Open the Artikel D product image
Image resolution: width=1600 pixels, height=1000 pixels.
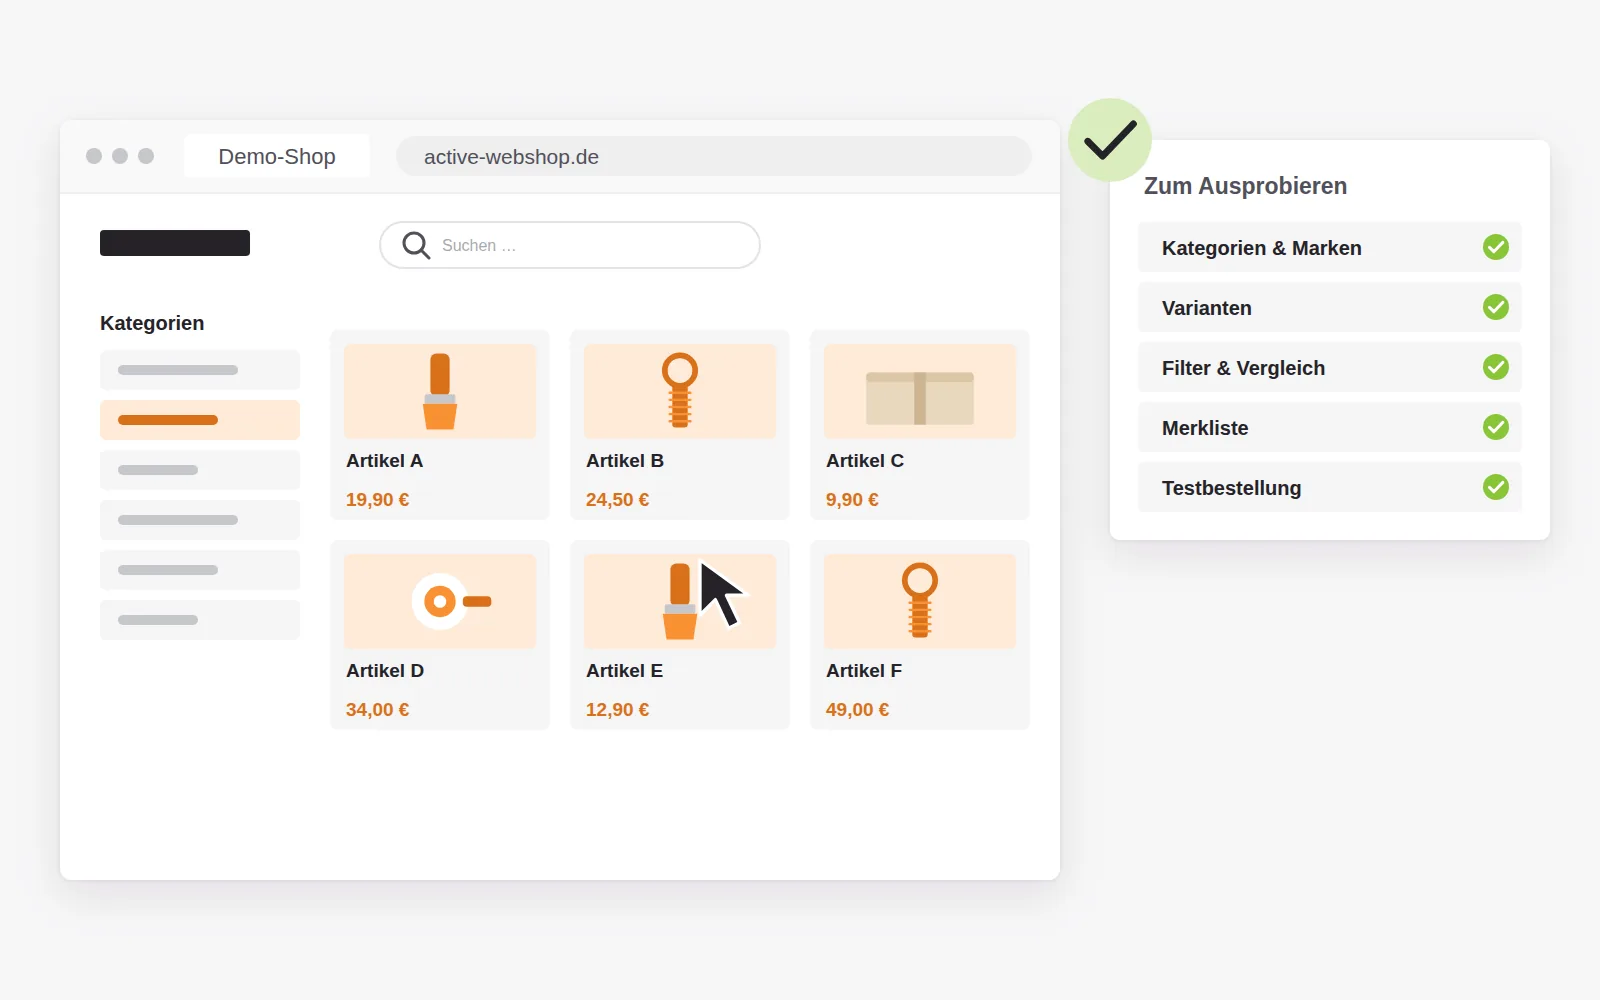click(440, 601)
